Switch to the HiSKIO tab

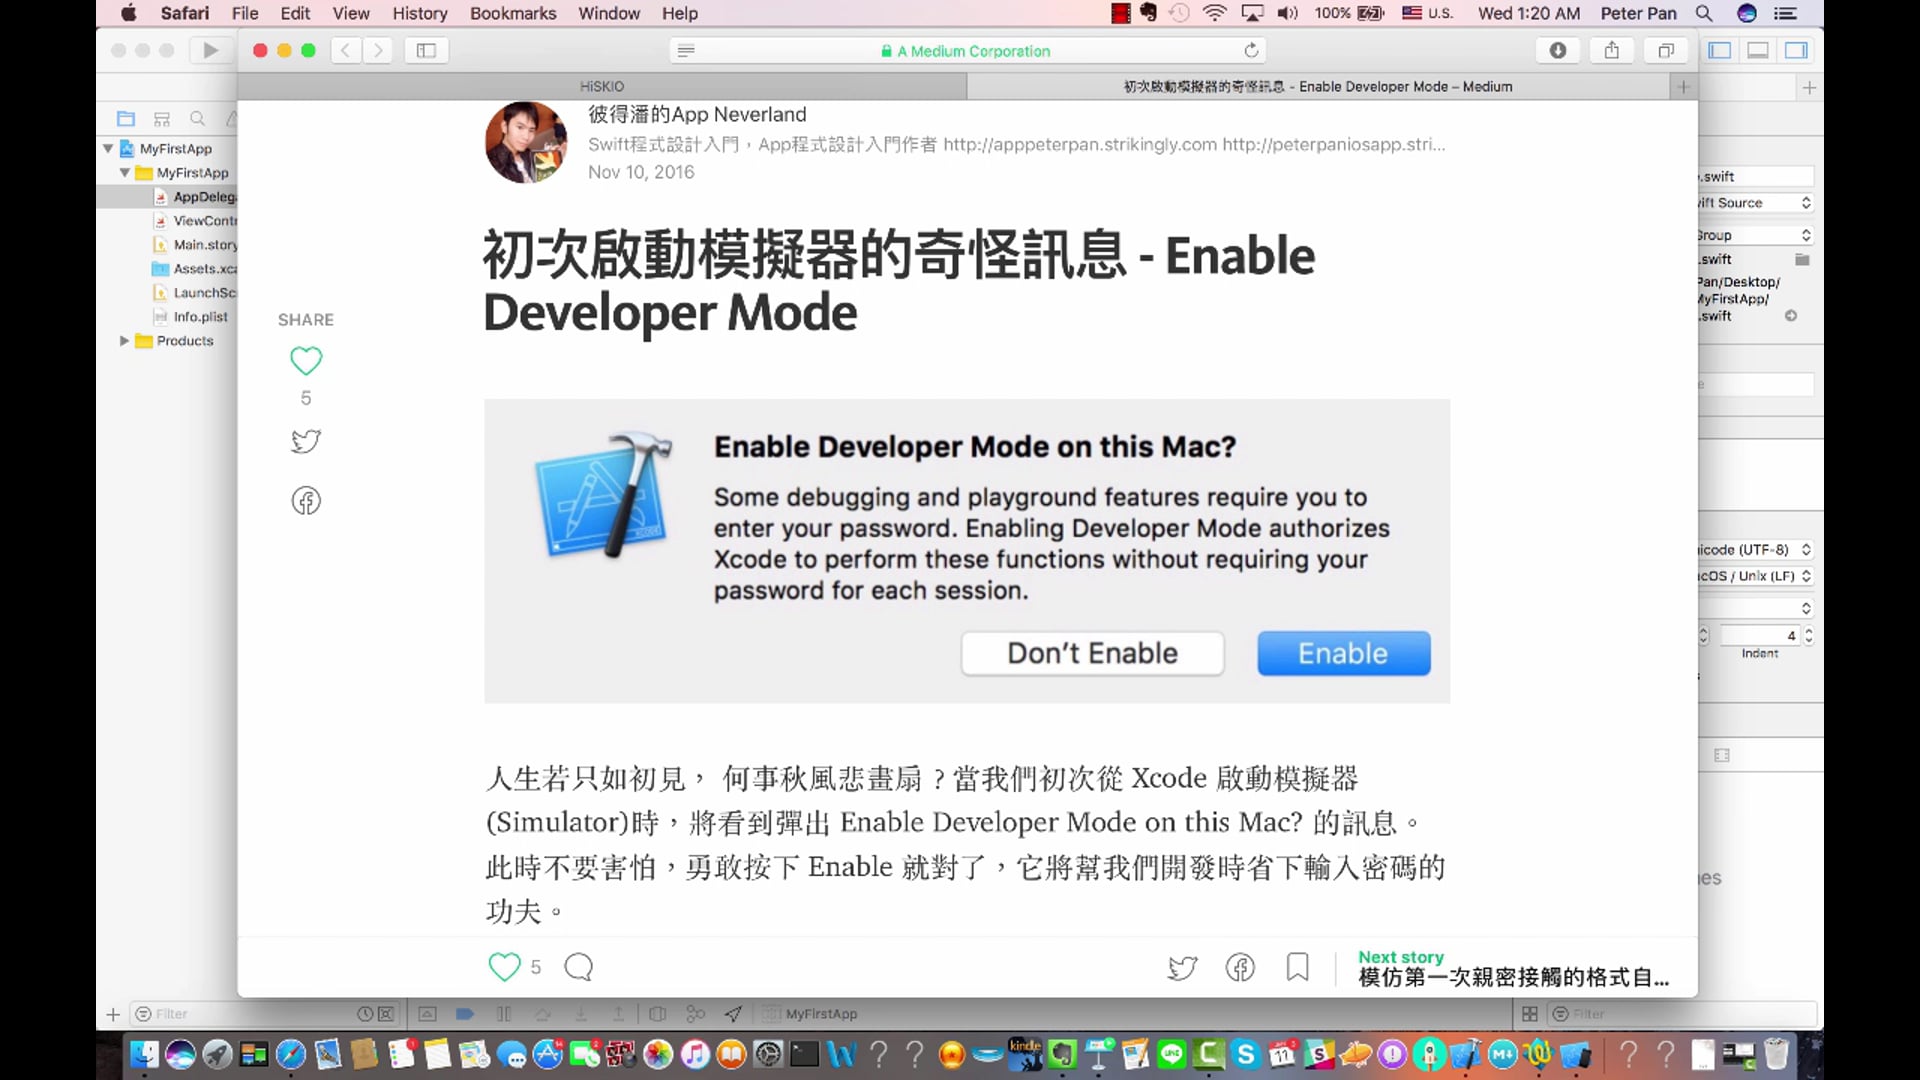pos(601,87)
